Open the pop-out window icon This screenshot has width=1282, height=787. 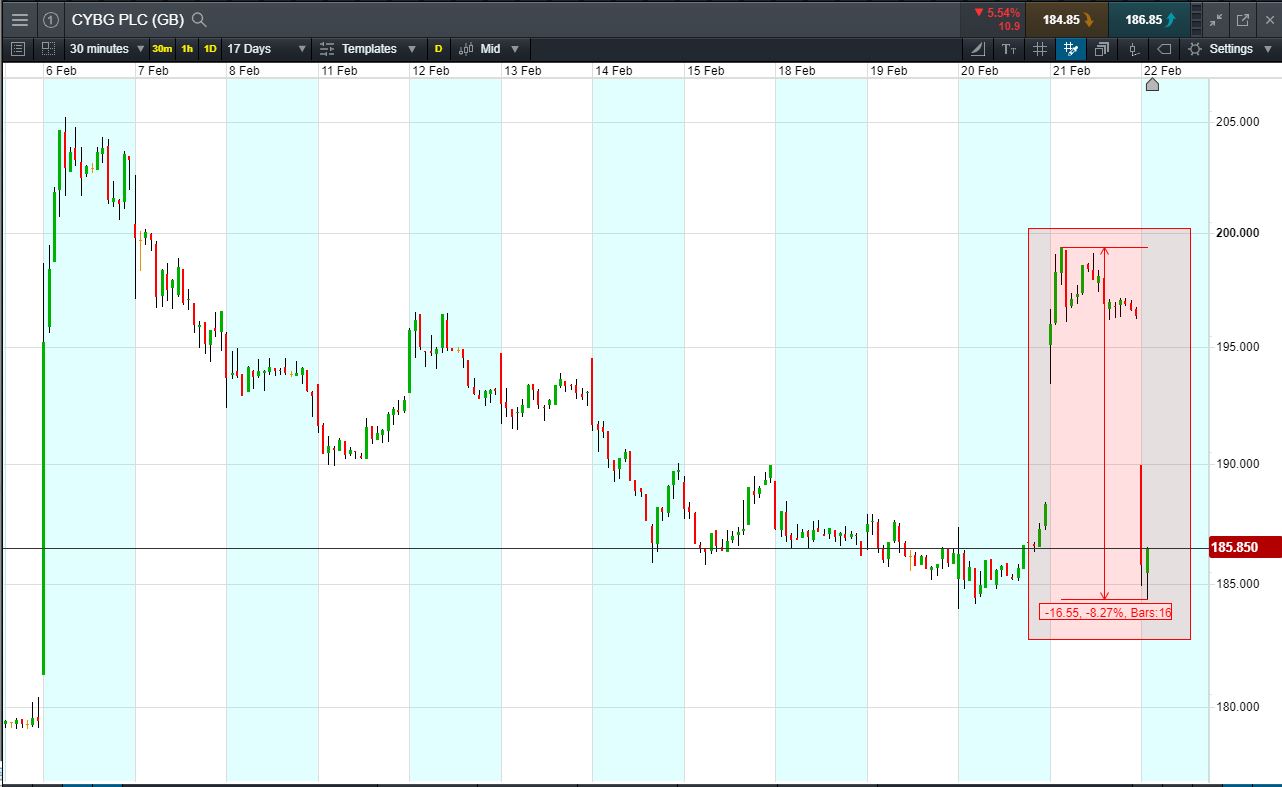point(1243,19)
